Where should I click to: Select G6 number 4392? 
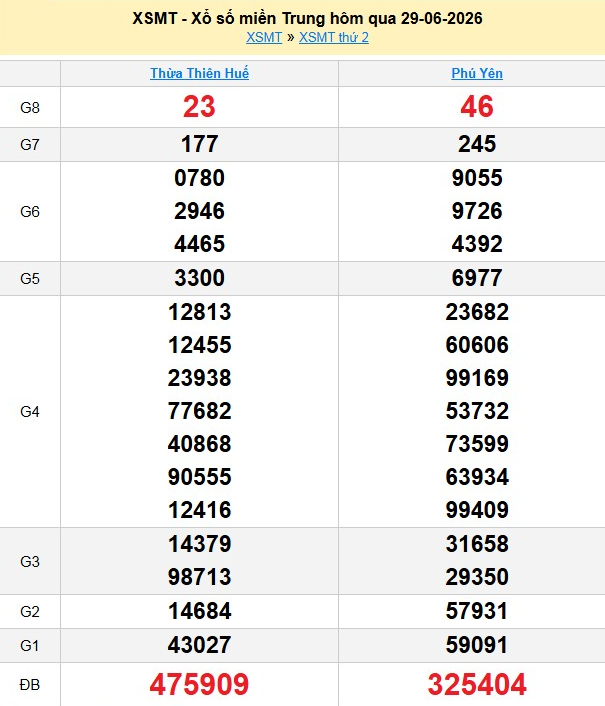pyautogui.click(x=477, y=244)
